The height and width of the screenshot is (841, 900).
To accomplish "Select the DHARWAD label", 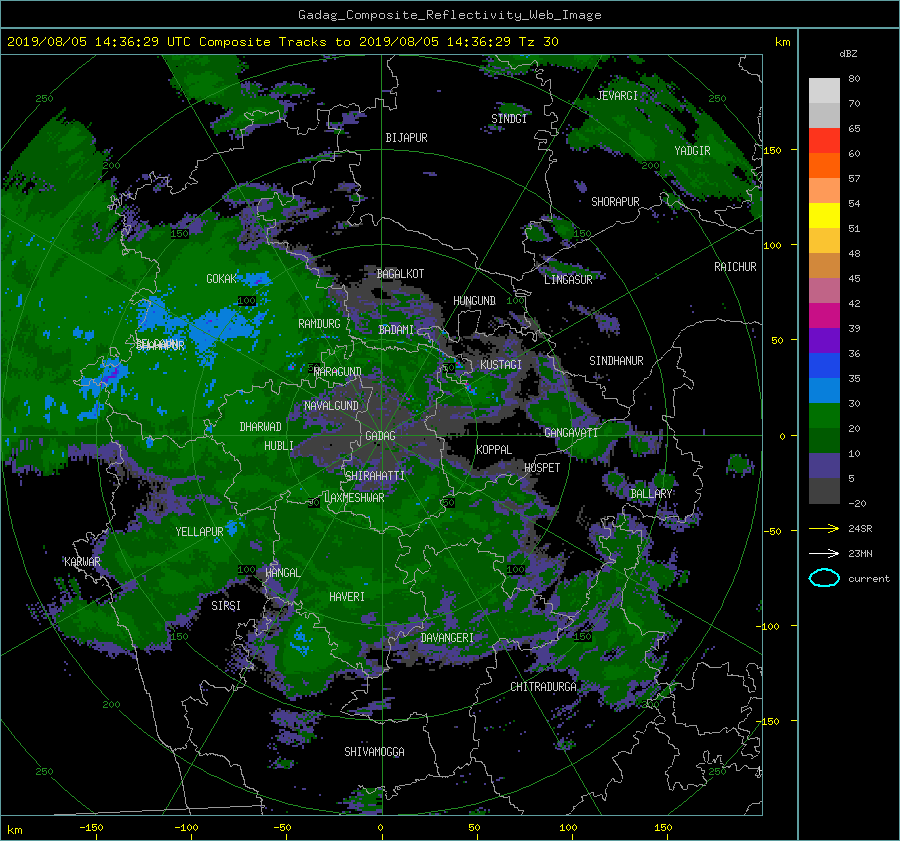I will [x=261, y=427].
